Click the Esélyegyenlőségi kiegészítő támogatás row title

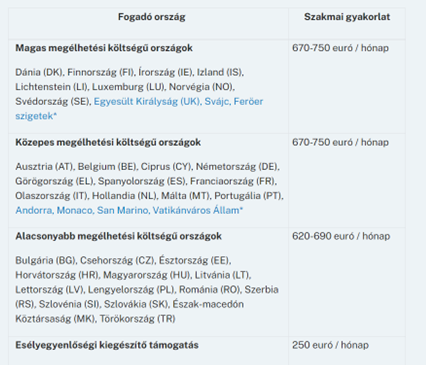107,345
